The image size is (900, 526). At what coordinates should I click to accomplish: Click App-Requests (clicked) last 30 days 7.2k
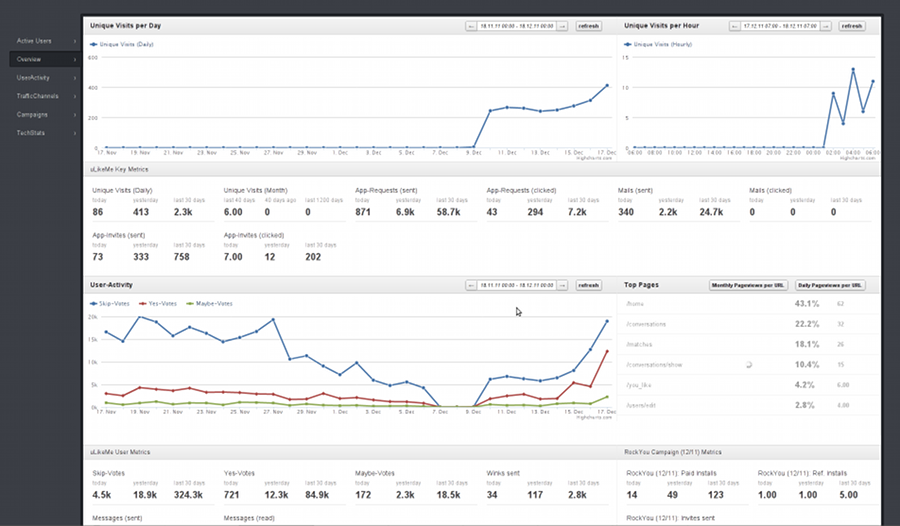coord(577,212)
